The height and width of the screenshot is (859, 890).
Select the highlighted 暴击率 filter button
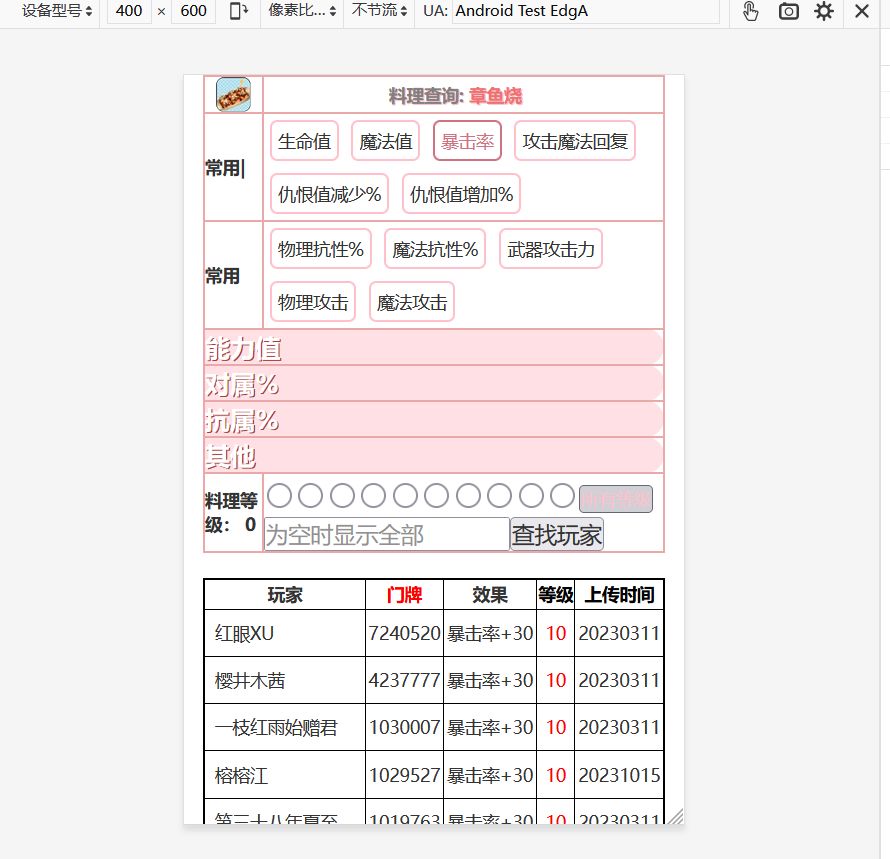click(x=467, y=141)
